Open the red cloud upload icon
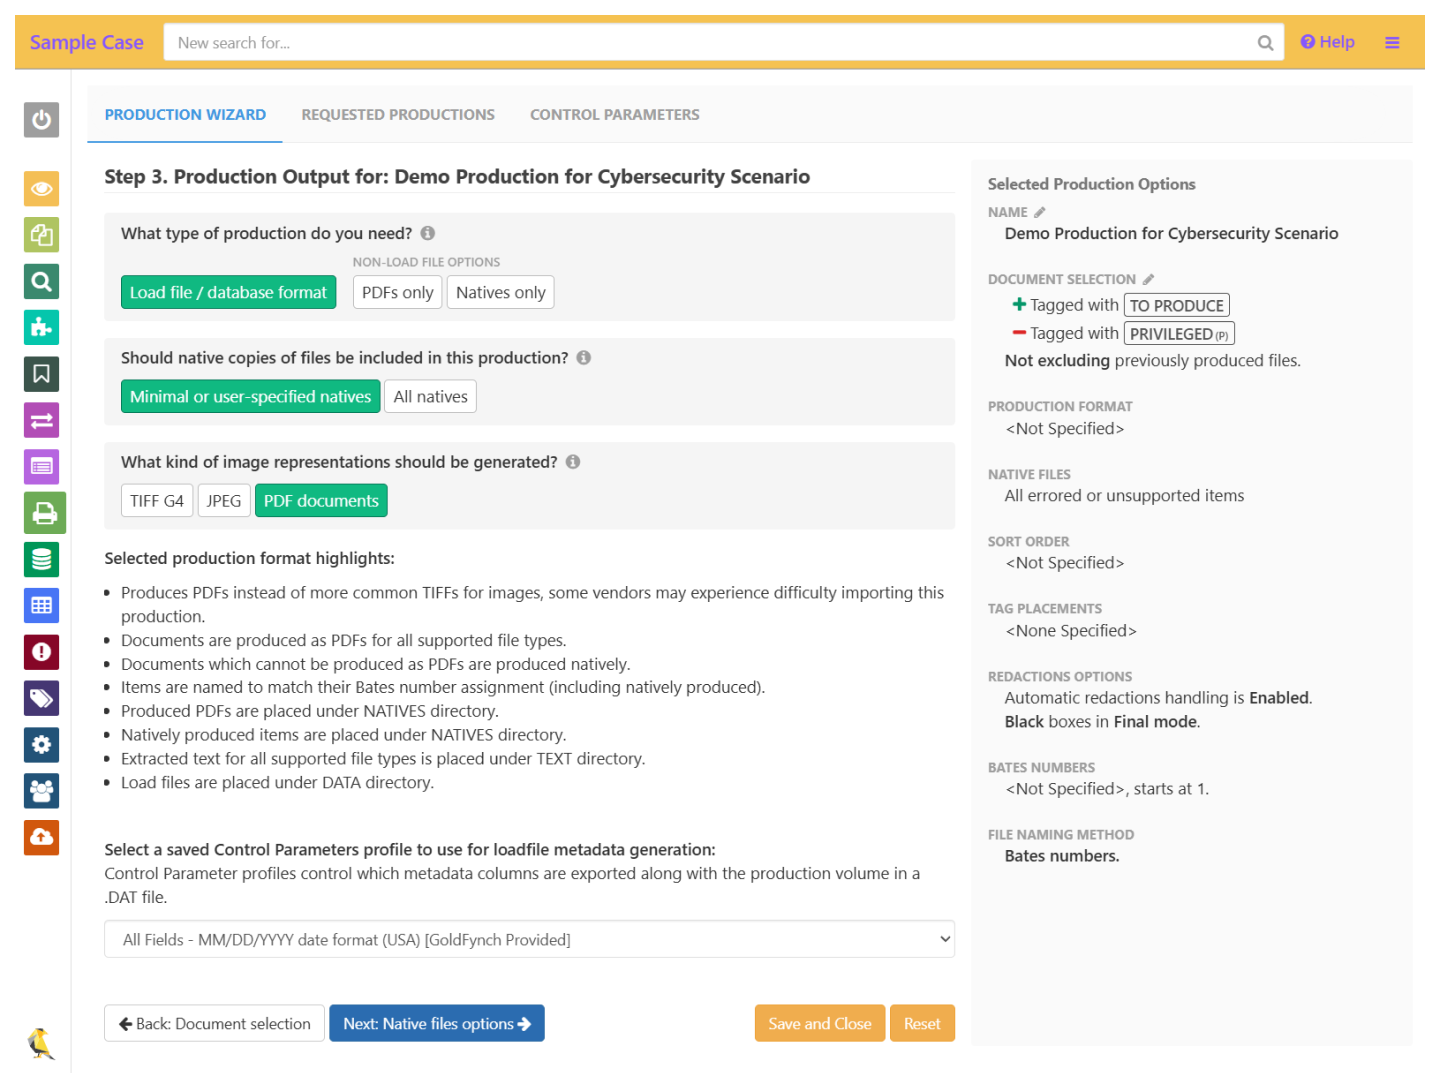The width and height of the screenshot is (1440, 1088). coord(42,837)
